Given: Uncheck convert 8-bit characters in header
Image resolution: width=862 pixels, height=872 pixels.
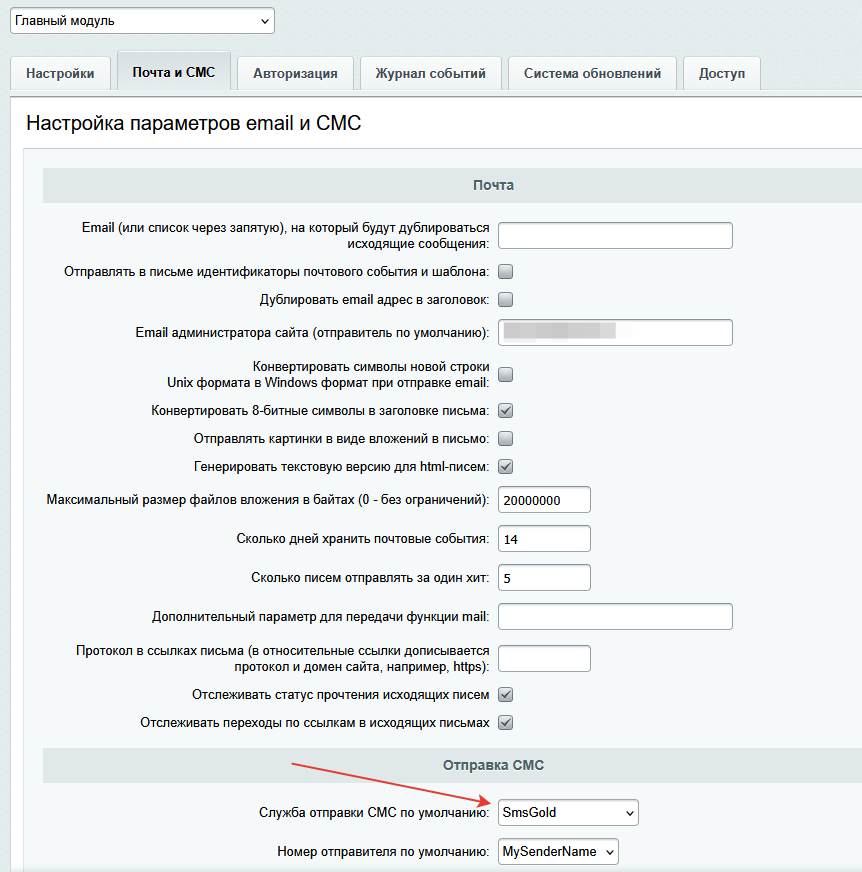Looking at the screenshot, I should click(506, 410).
